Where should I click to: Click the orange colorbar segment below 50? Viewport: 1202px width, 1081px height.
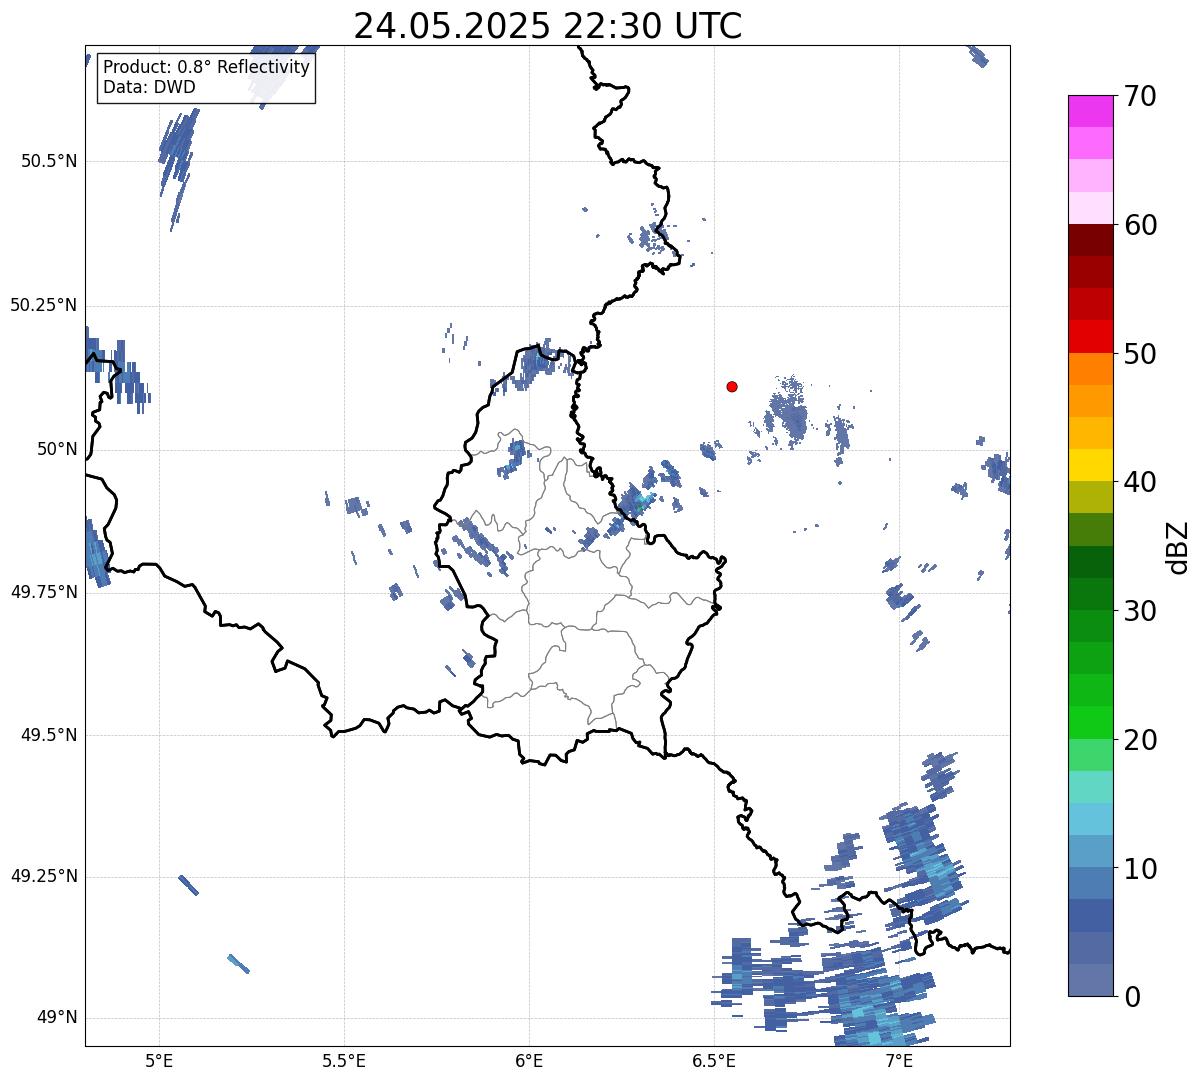coord(1091,369)
